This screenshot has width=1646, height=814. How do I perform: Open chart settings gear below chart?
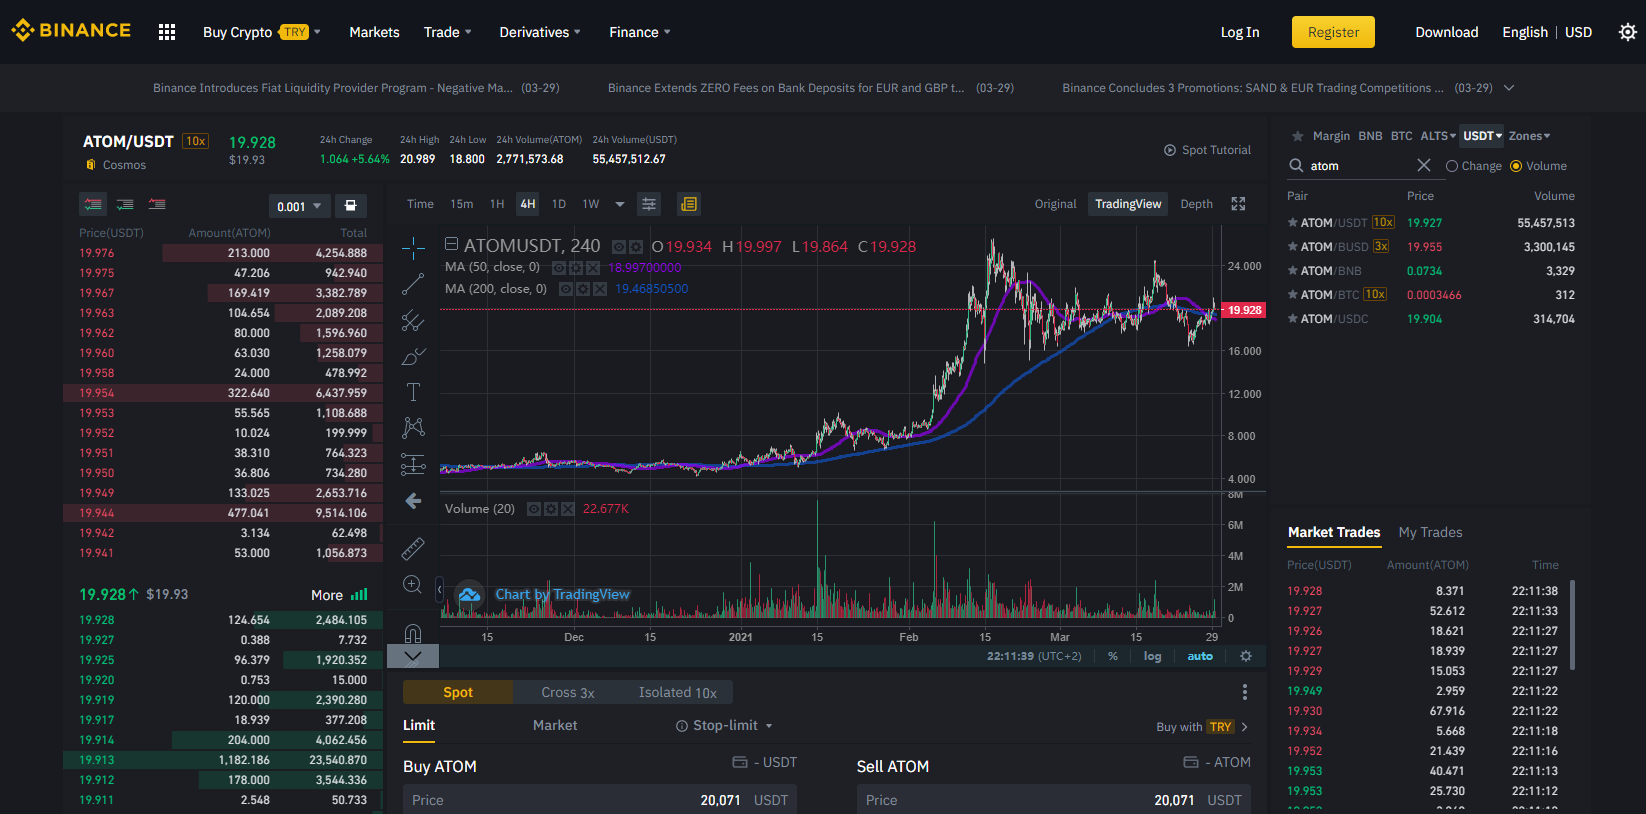tap(1246, 656)
